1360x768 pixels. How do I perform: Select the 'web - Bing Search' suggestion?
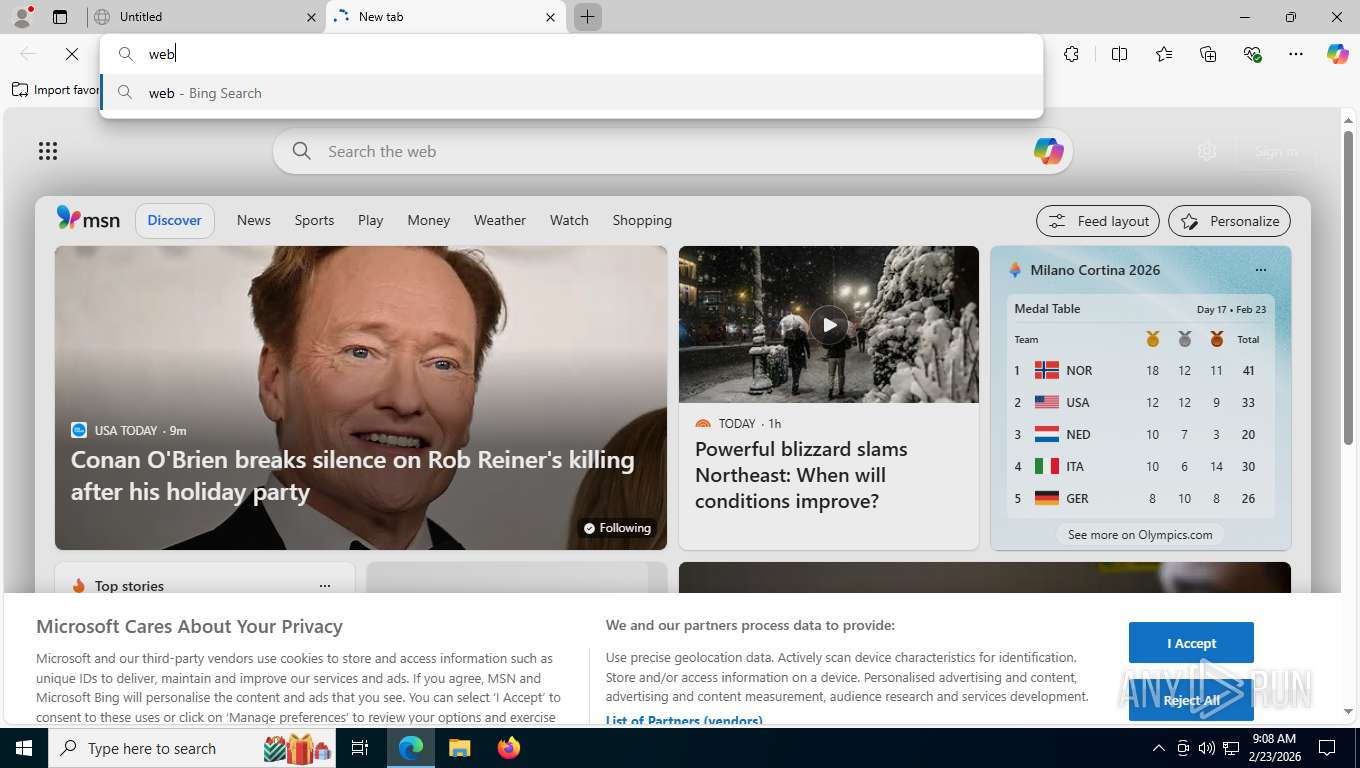pos(571,93)
